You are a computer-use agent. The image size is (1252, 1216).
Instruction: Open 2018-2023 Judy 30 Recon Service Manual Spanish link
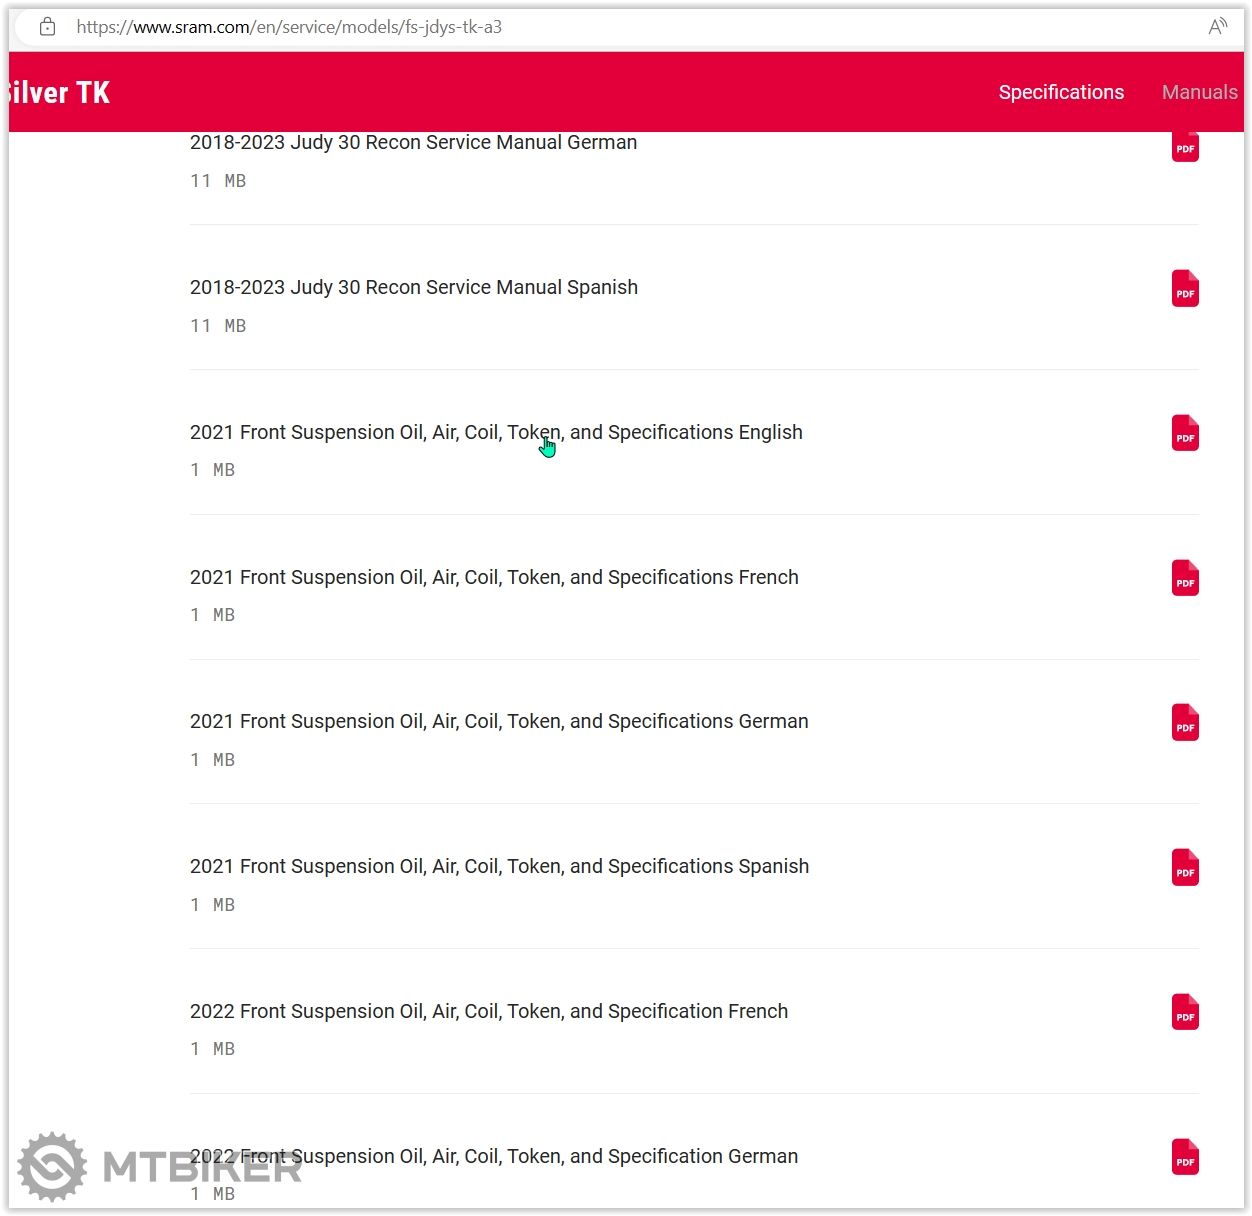(x=413, y=287)
